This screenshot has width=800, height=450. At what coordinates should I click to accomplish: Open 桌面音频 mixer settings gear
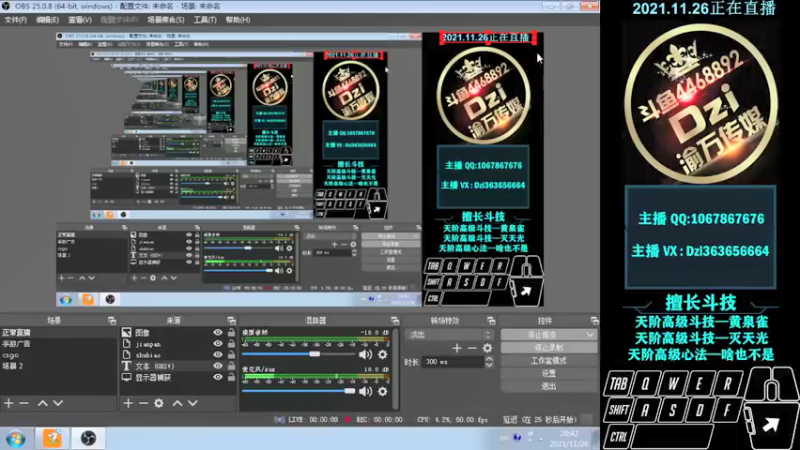click(x=383, y=354)
